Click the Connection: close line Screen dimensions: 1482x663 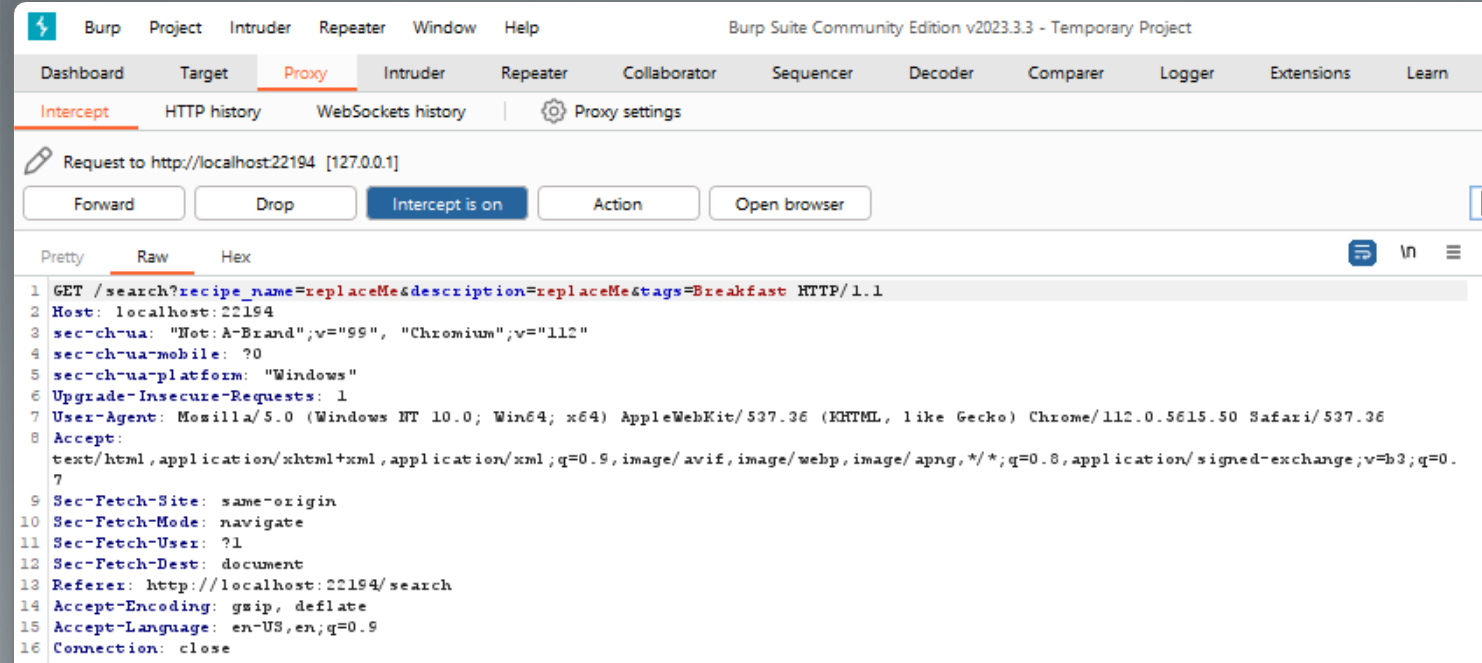[141, 648]
